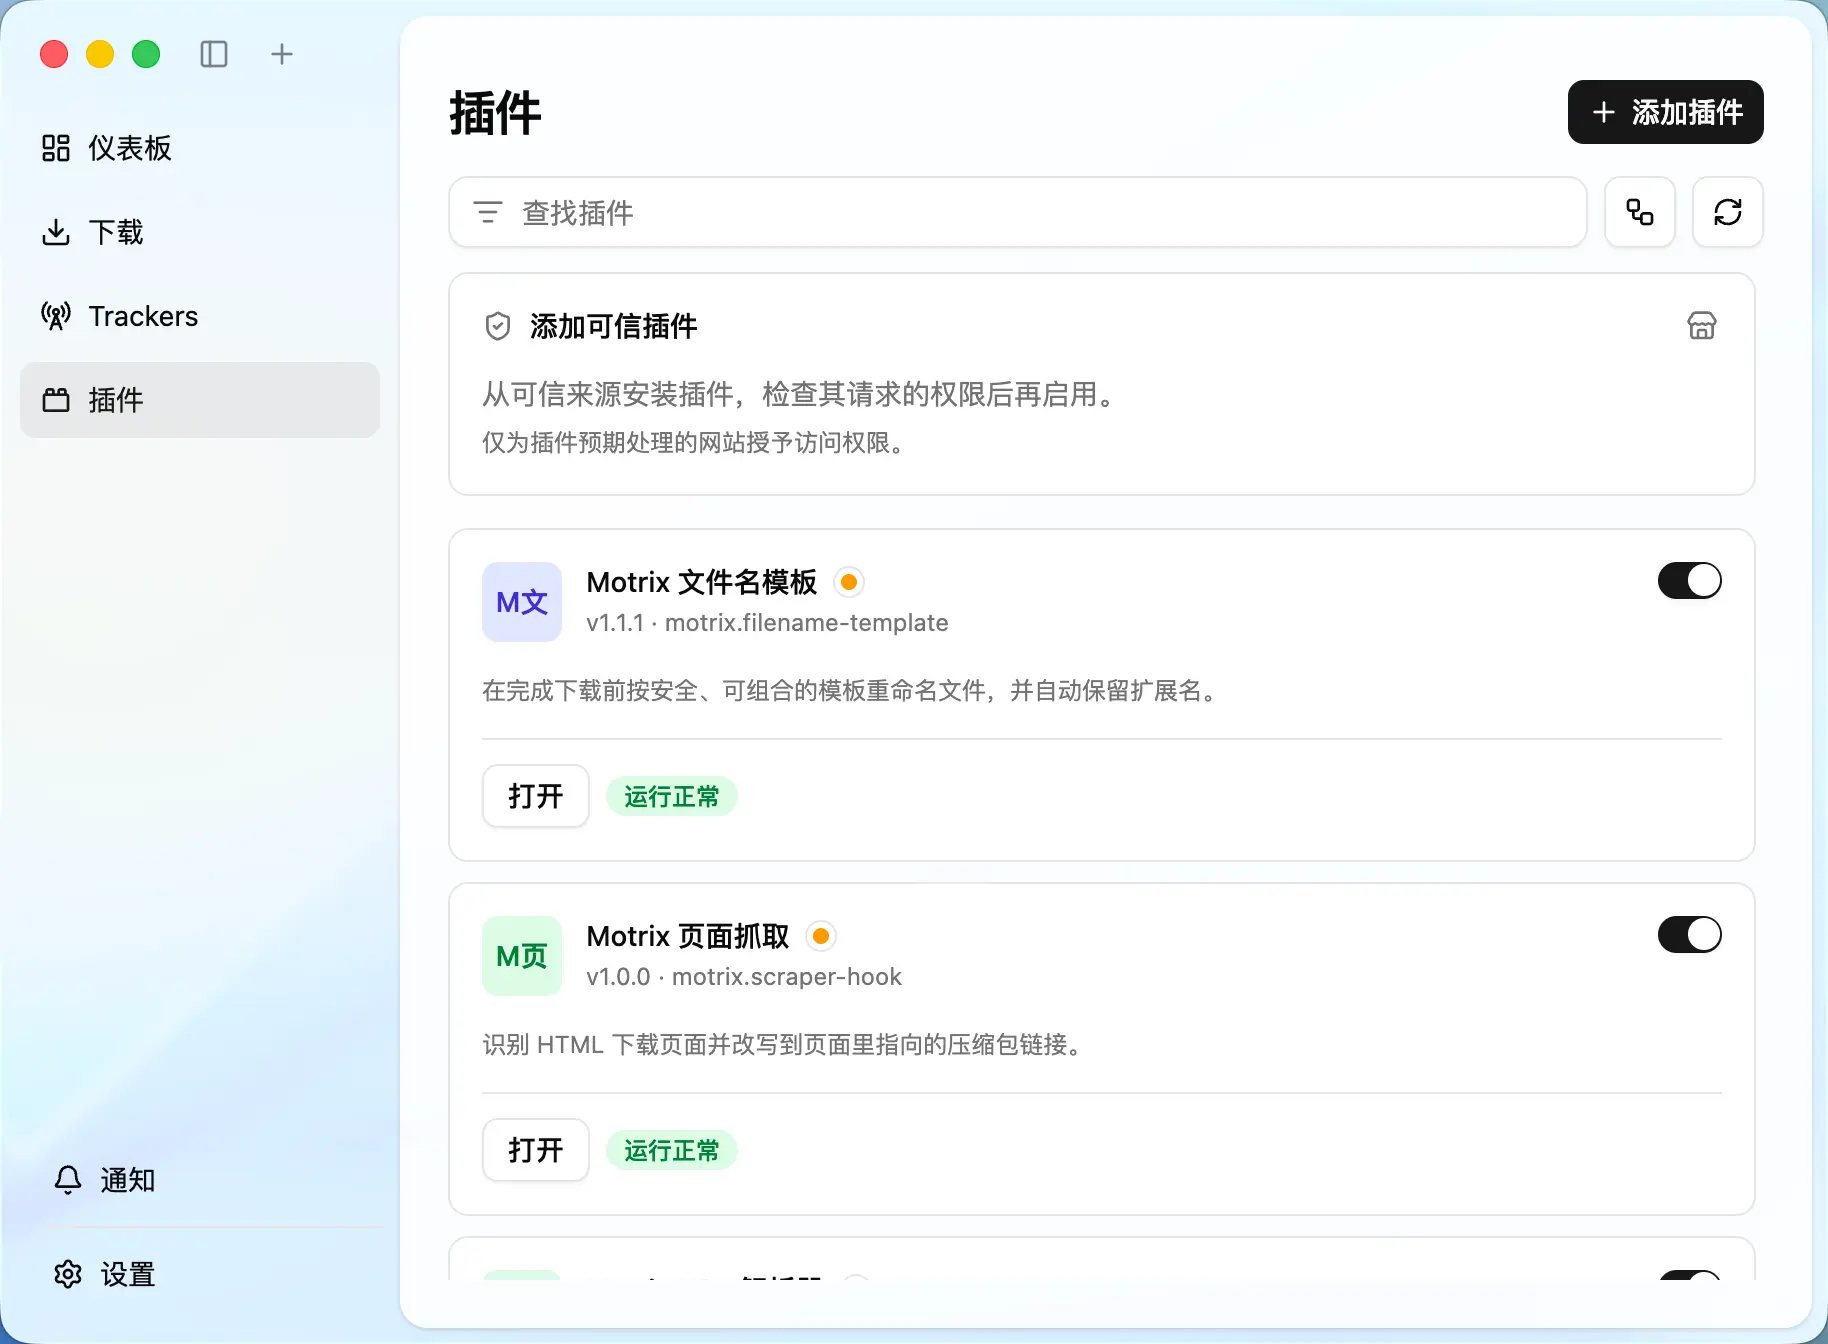Click the MX icon of 文件名模板 plugin

click(522, 602)
